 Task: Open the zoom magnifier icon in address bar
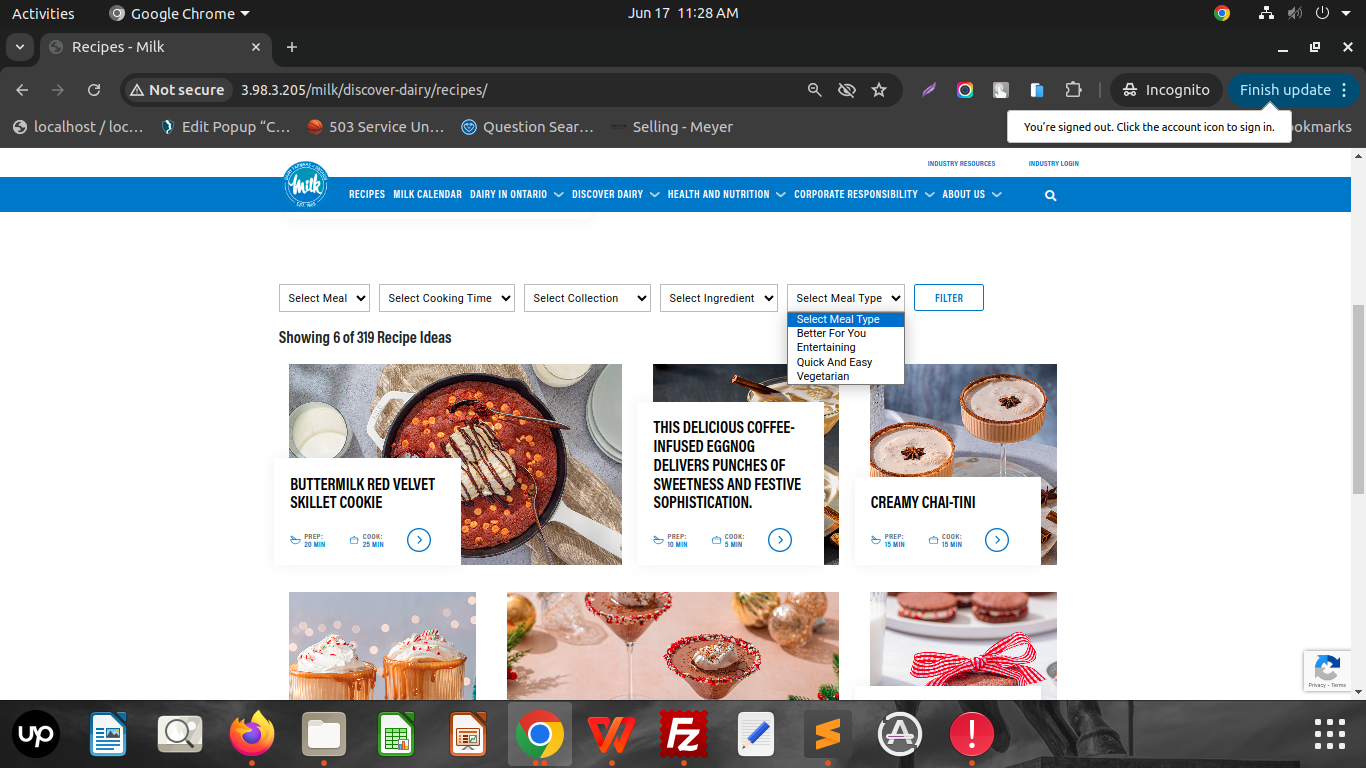(x=815, y=90)
